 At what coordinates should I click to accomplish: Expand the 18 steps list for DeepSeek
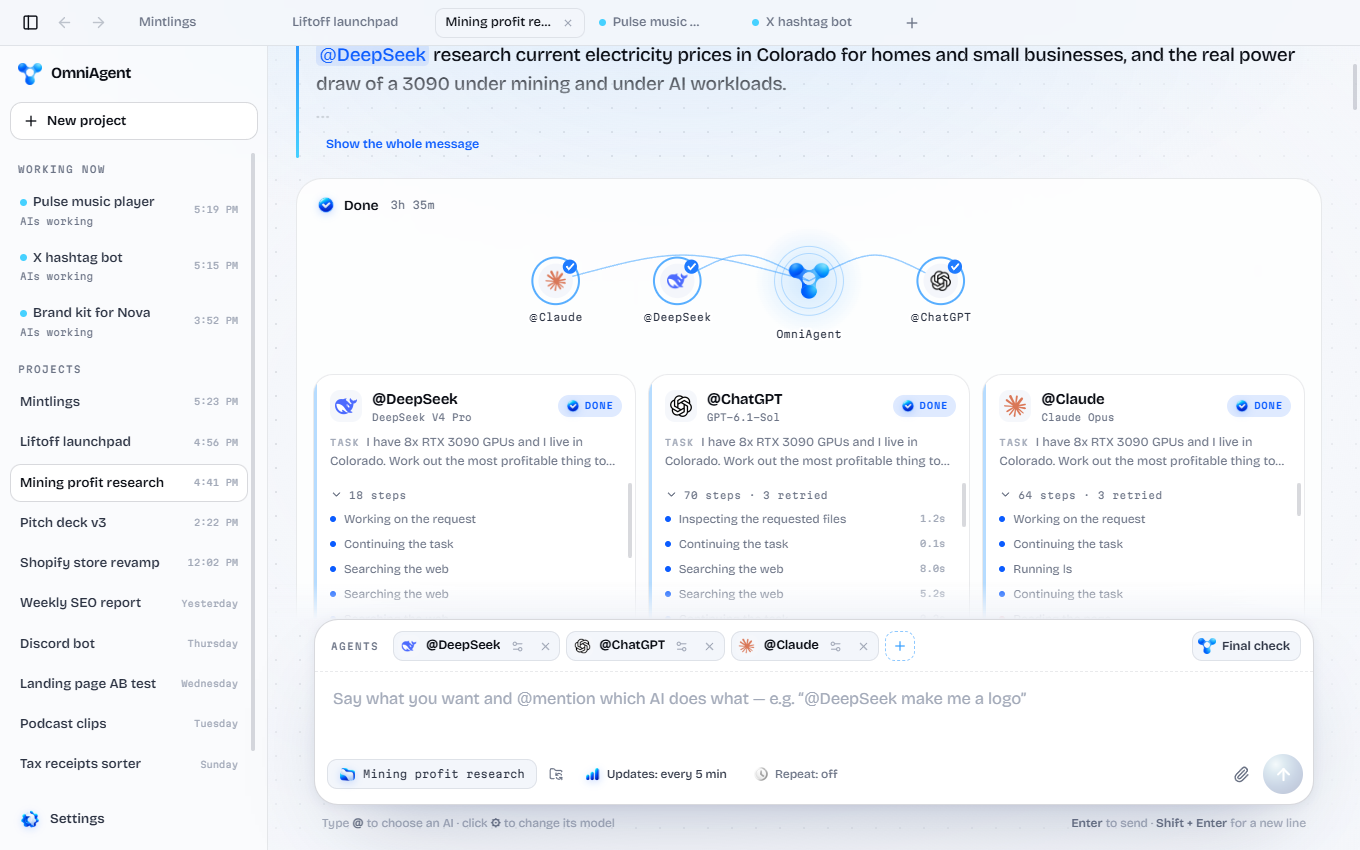click(368, 495)
